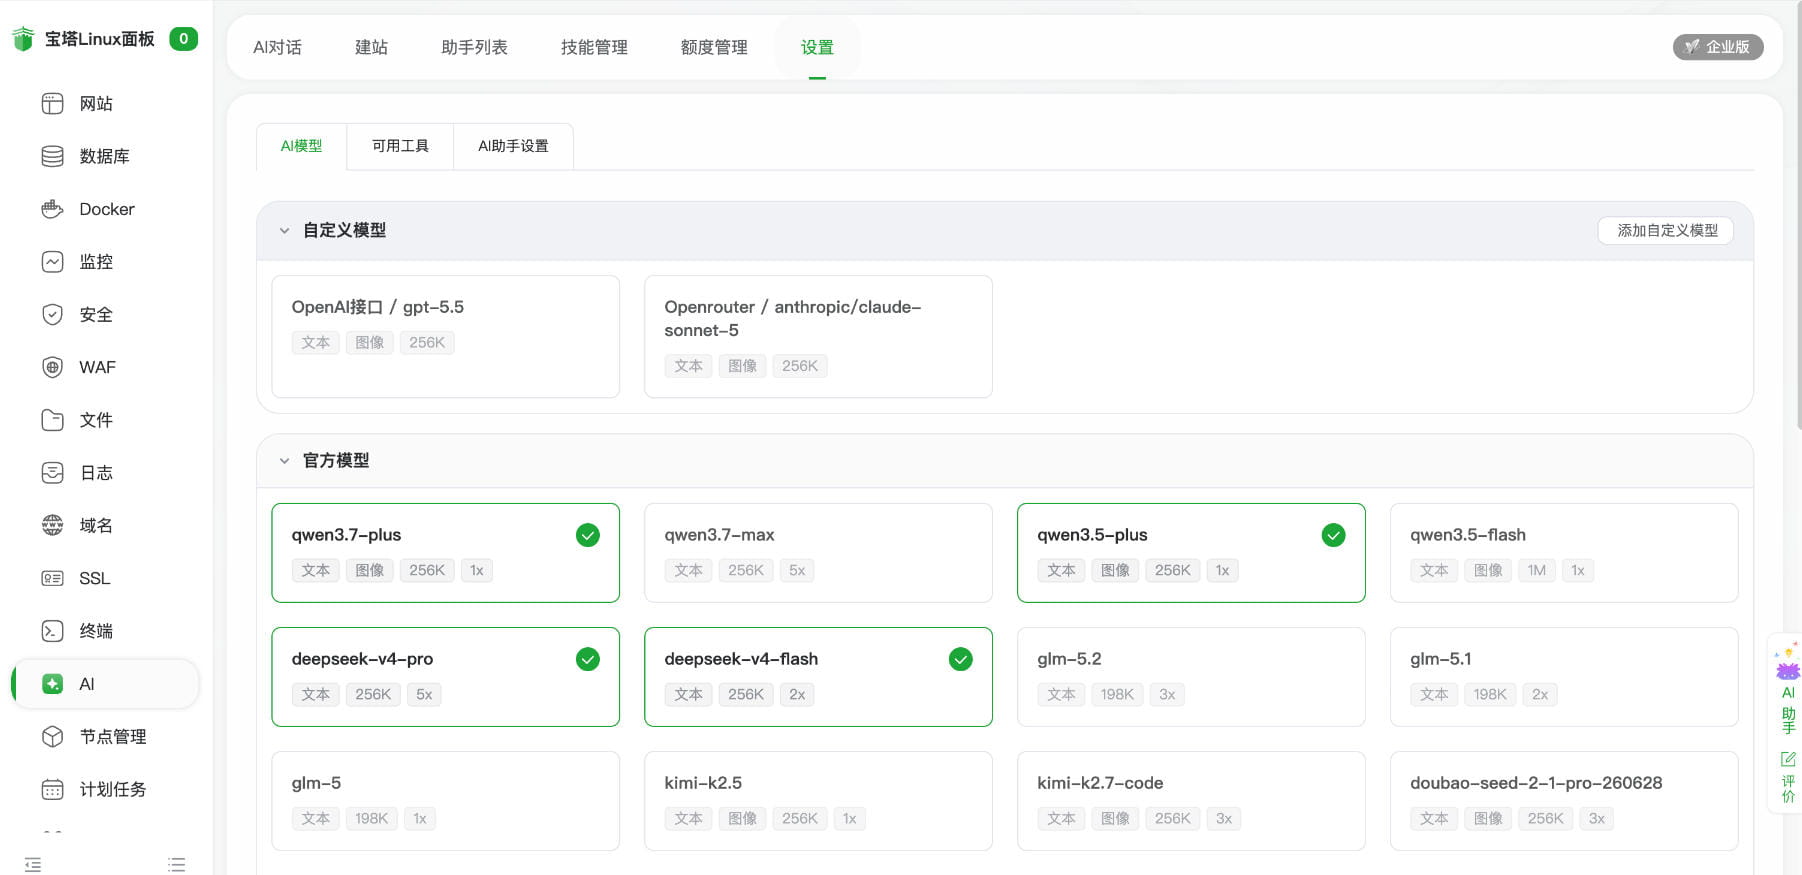Screen dimensions: 1802x875
Task: Click the 添加自定义模型 button
Action: (1667, 230)
